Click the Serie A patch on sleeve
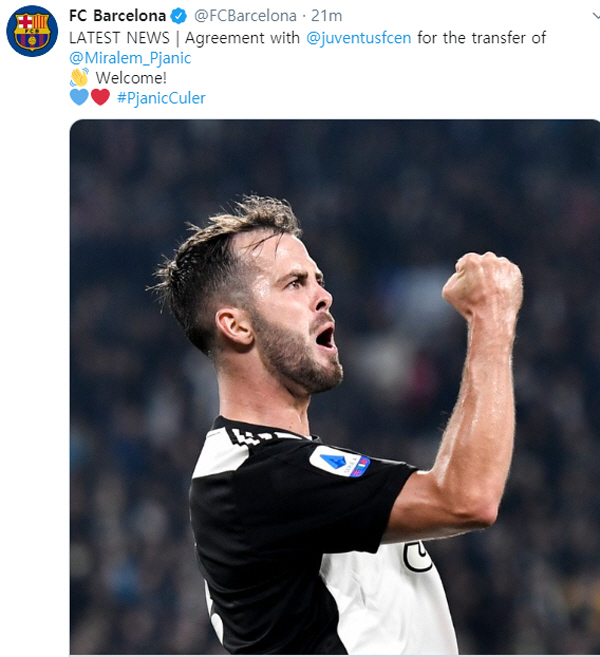 pyautogui.click(x=340, y=461)
